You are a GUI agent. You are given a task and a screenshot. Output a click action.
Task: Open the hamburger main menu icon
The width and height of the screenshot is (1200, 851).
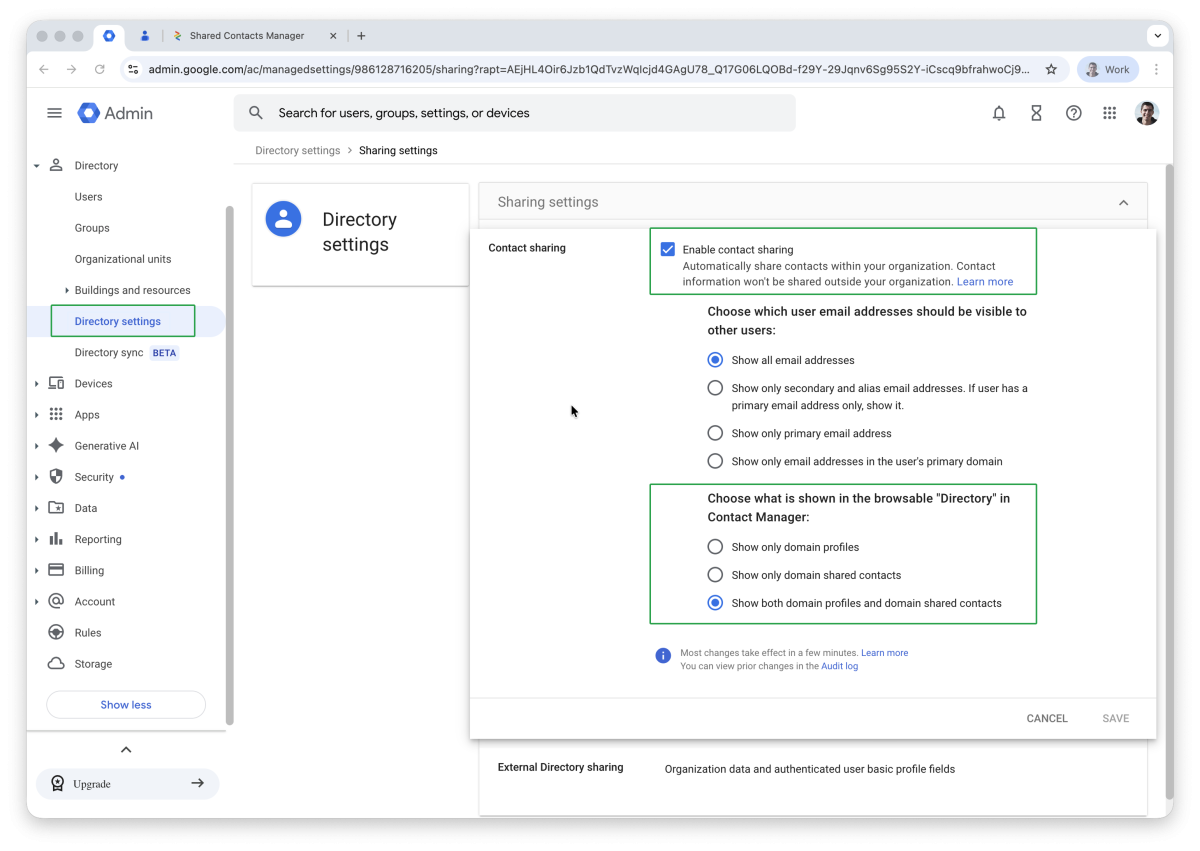pos(55,113)
